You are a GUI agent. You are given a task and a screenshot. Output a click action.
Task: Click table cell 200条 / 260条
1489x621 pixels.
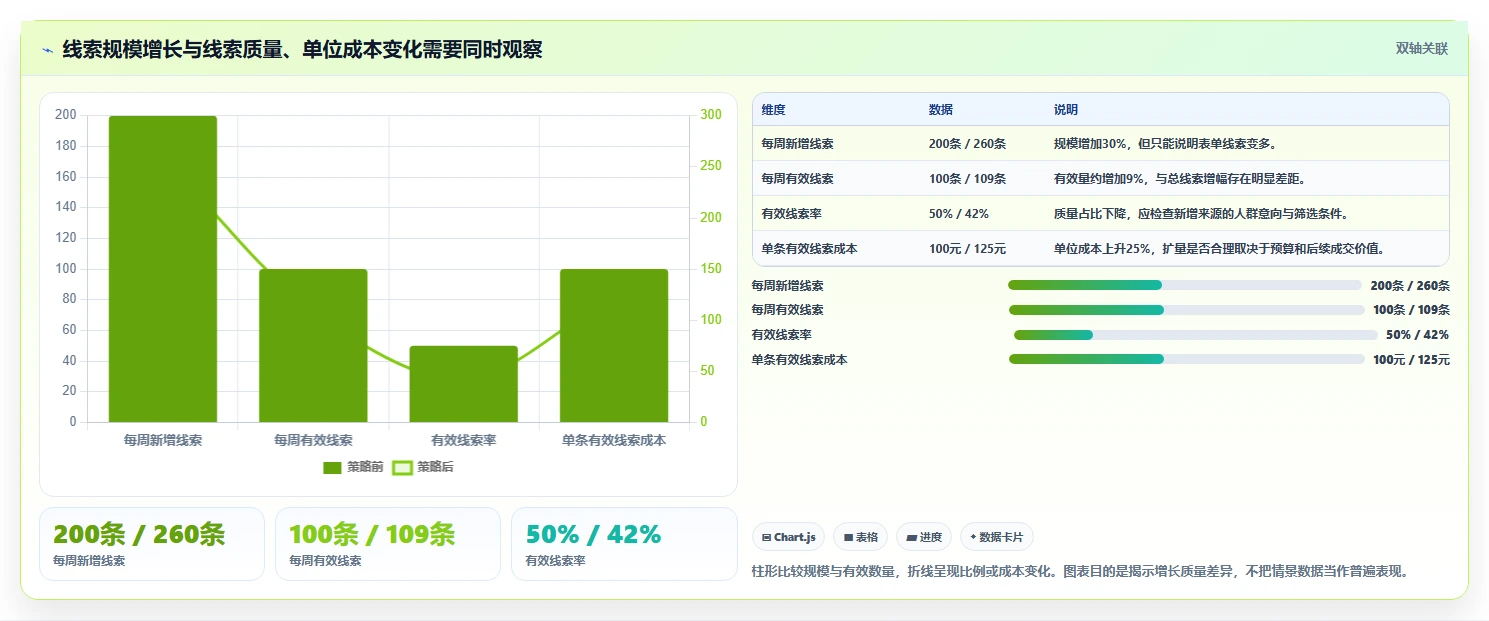tap(967, 144)
